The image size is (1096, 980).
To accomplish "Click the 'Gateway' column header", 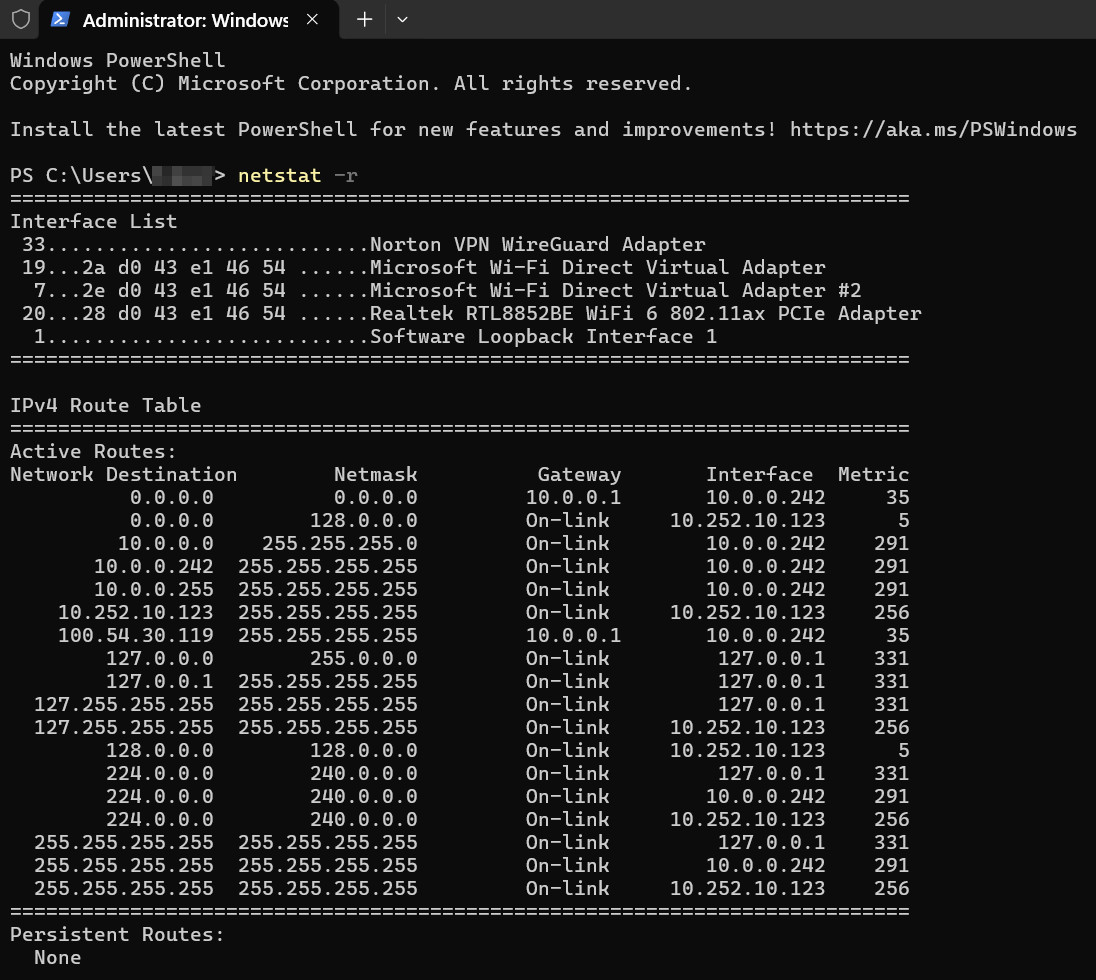I will tap(579, 475).
